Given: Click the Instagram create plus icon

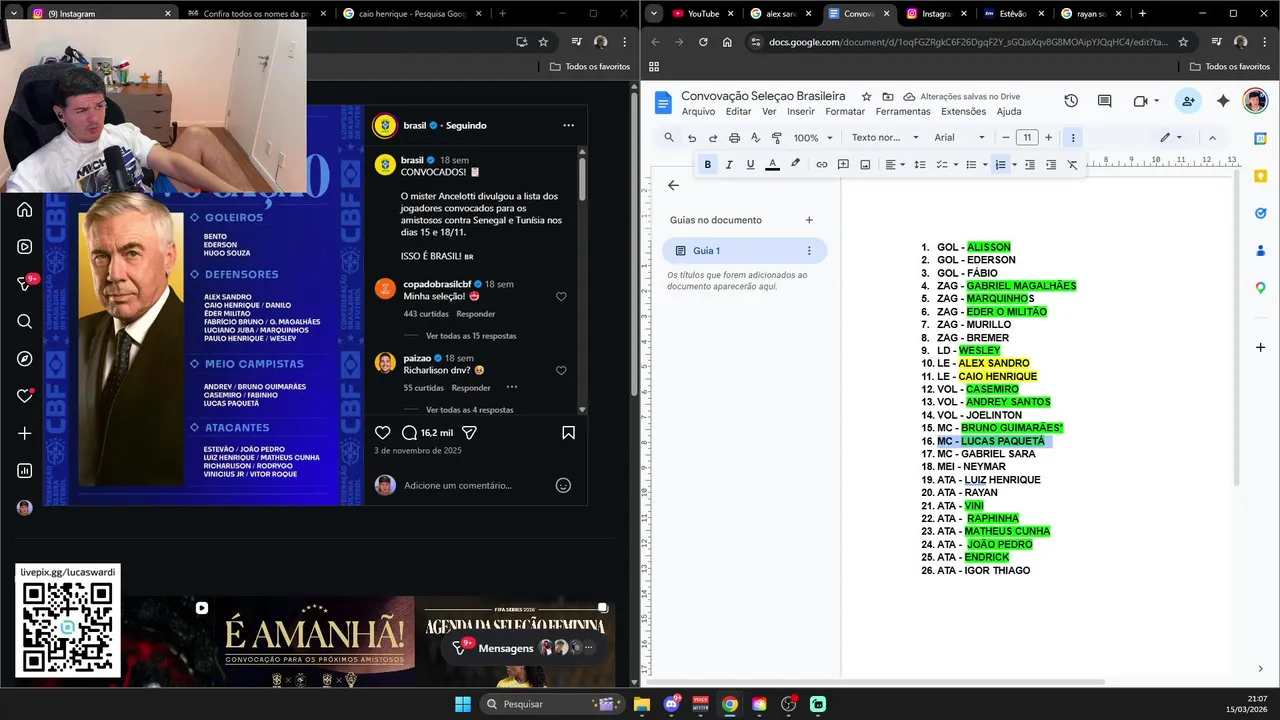Looking at the screenshot, I should (x=25, y=434).
